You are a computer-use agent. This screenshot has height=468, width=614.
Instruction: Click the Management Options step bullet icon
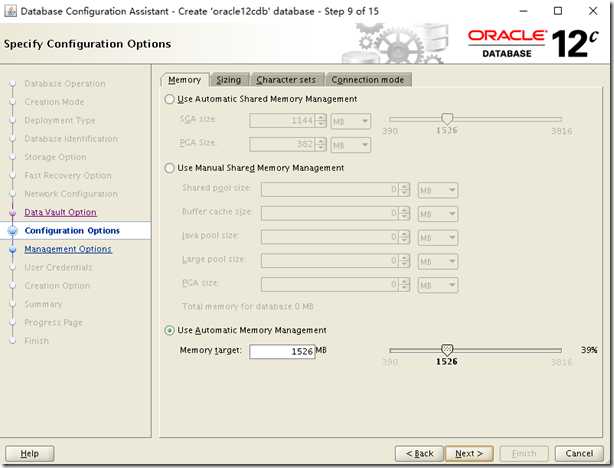(x=13, y=249)
